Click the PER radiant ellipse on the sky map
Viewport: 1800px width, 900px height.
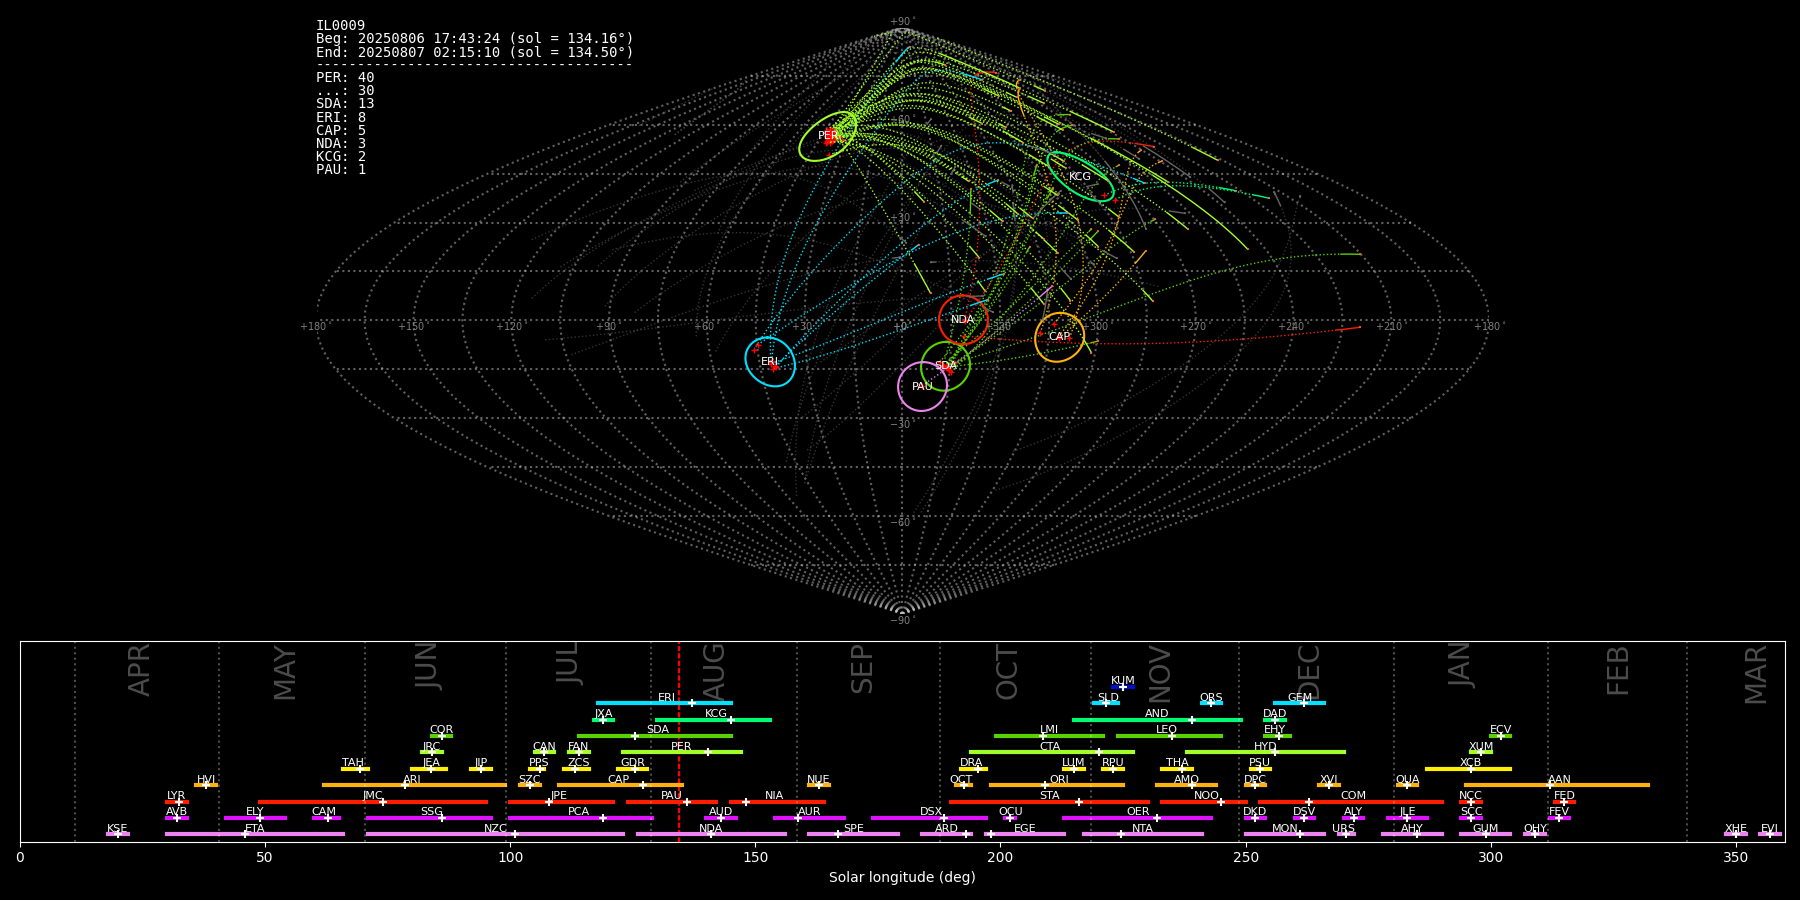tap(828, 136)
